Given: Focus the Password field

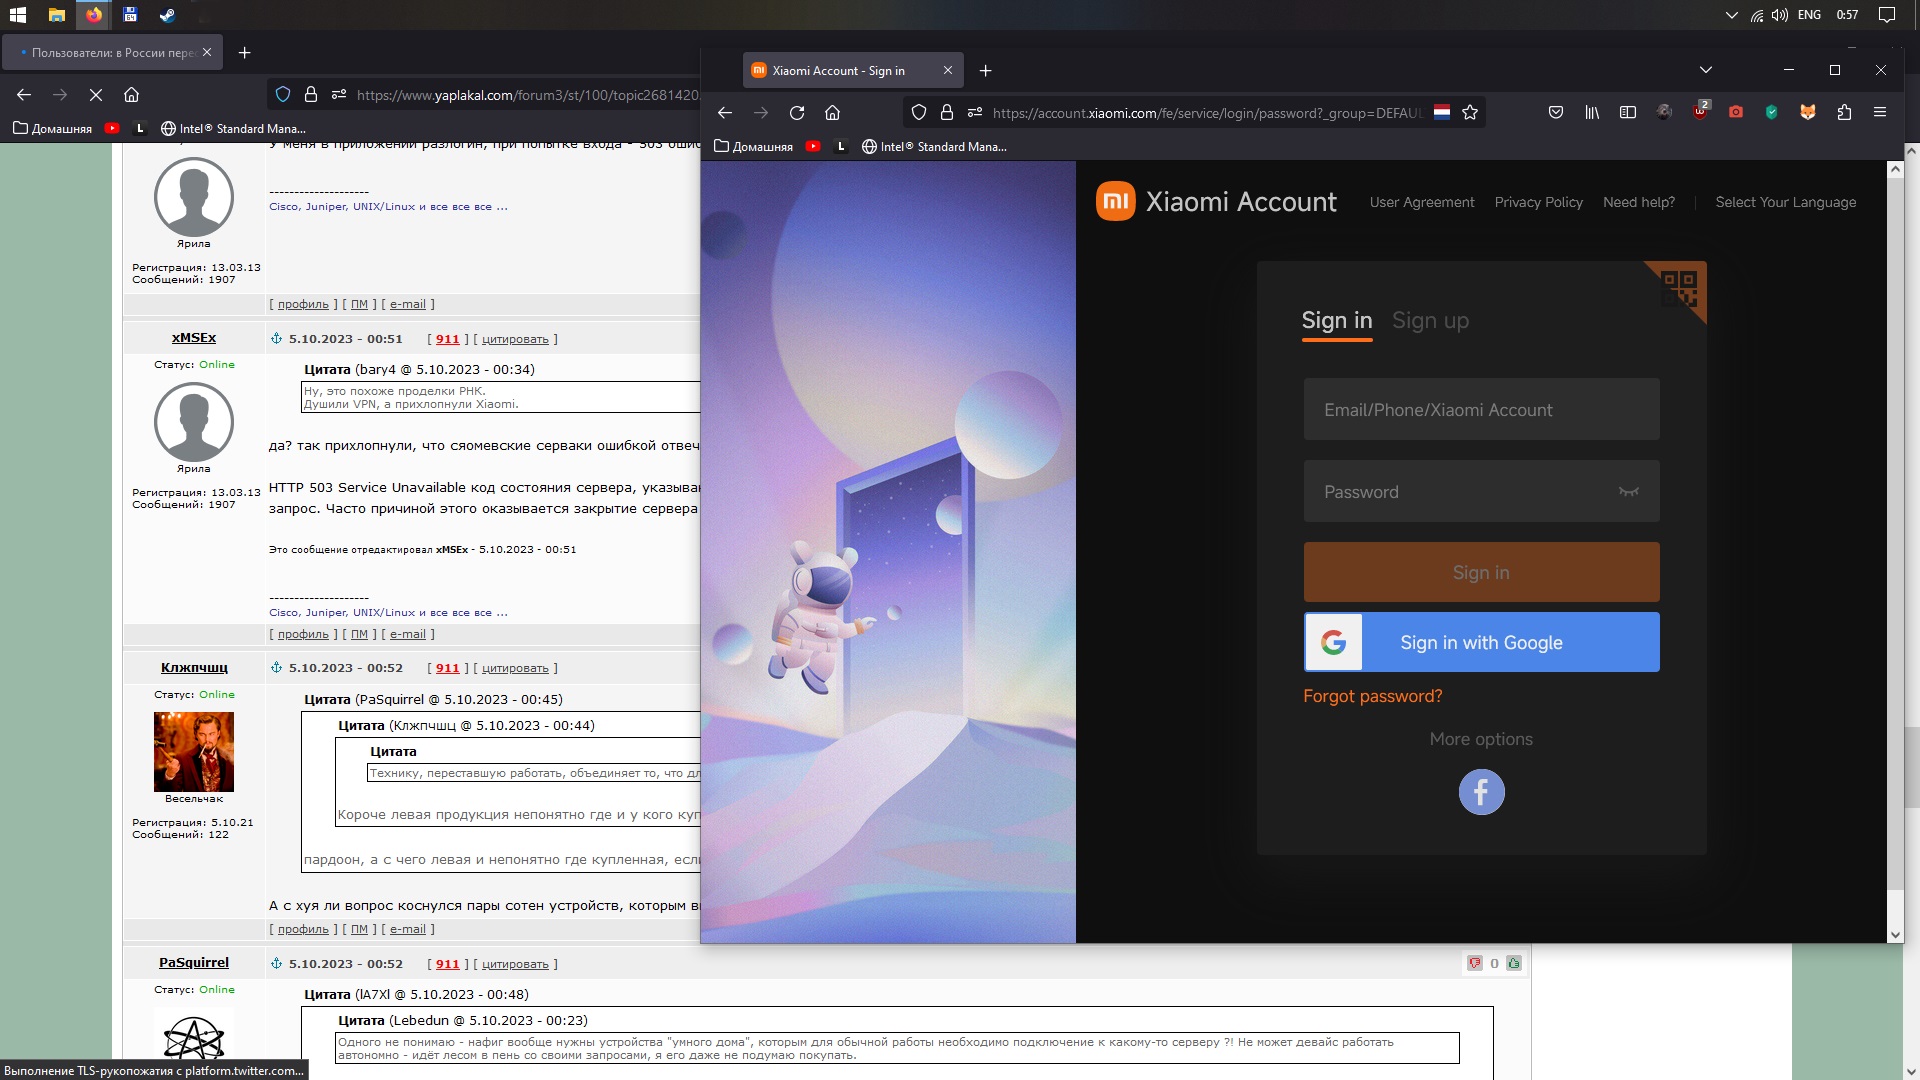Looking at the screenshot, I should coord(1481,491).
